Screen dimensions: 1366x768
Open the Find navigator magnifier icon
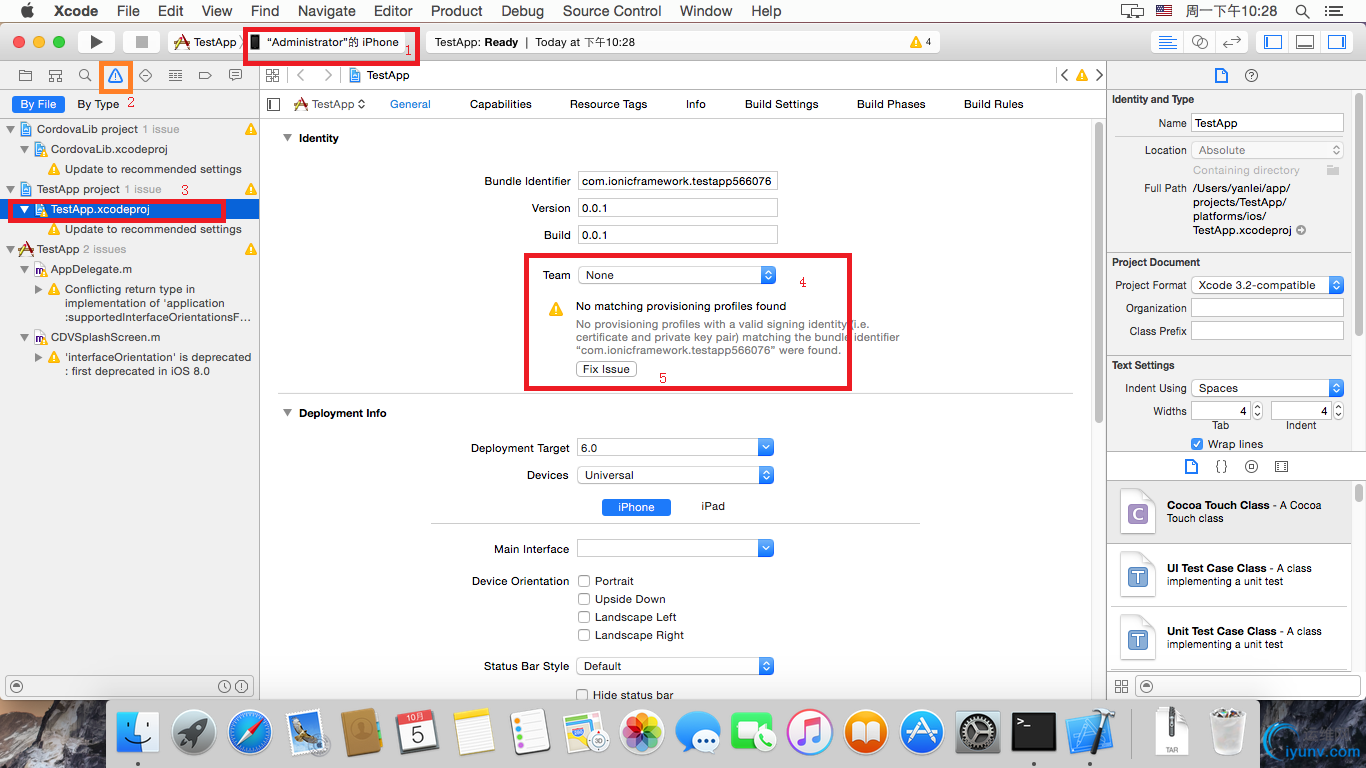85,76
